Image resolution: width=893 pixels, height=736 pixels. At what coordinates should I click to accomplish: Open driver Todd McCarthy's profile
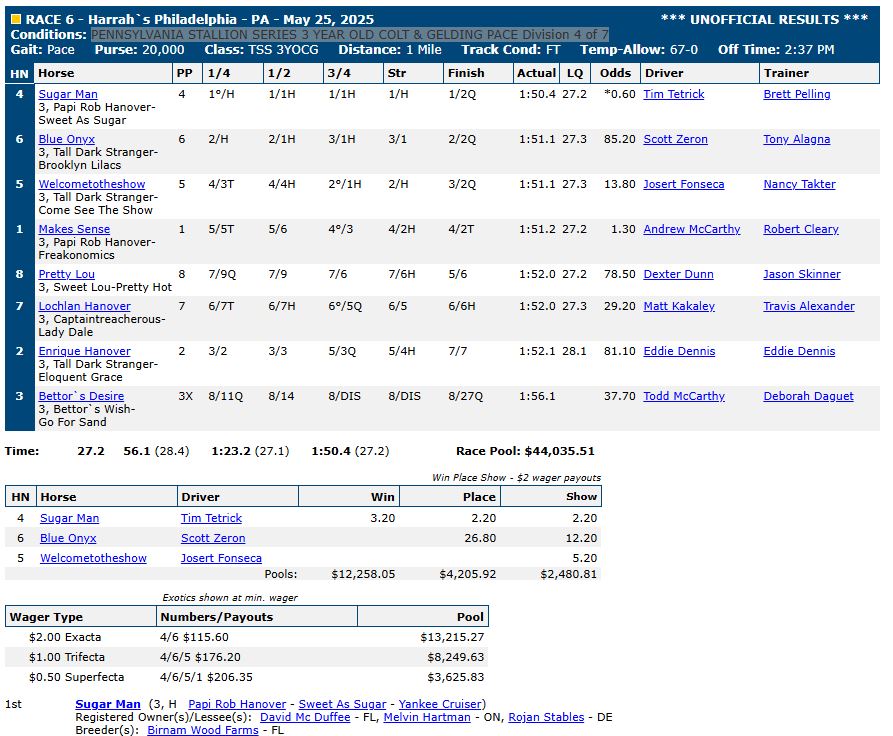684,396
